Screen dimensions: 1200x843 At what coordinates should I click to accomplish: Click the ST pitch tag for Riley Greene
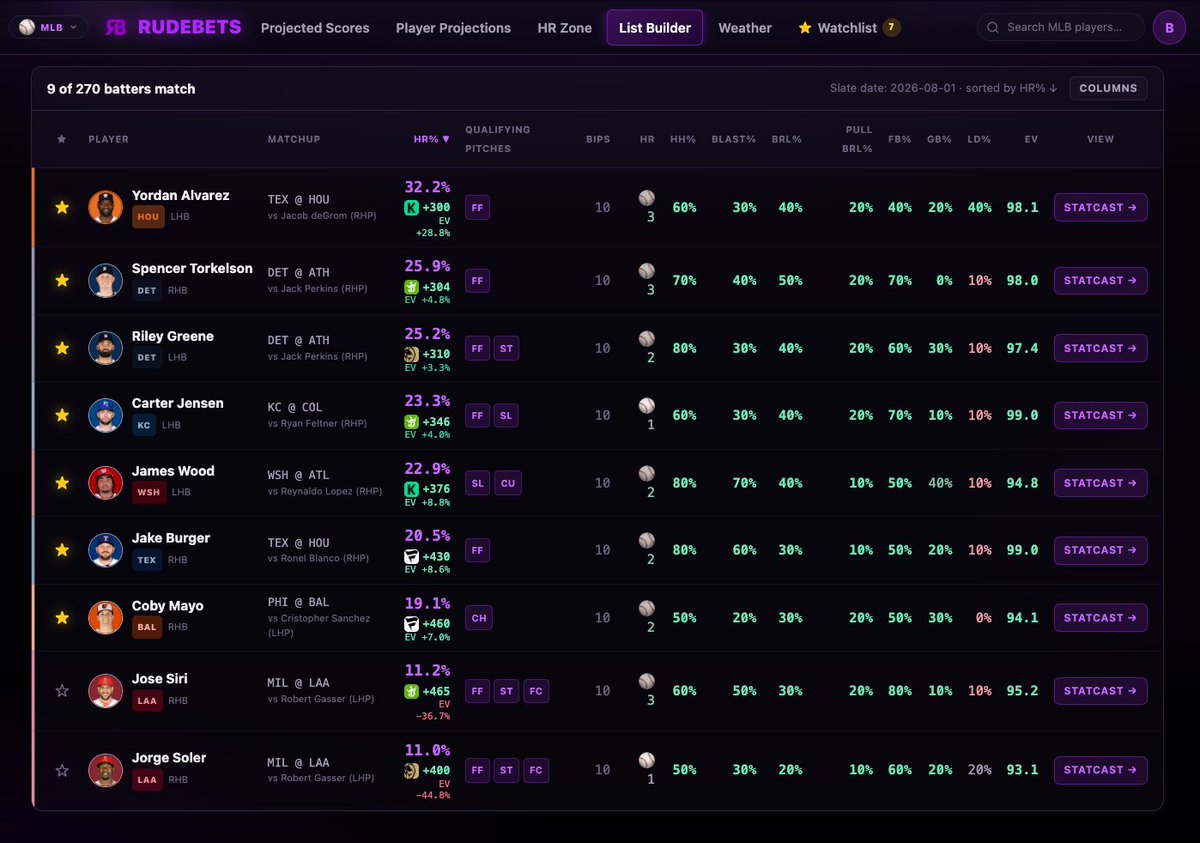pos(506,348)
